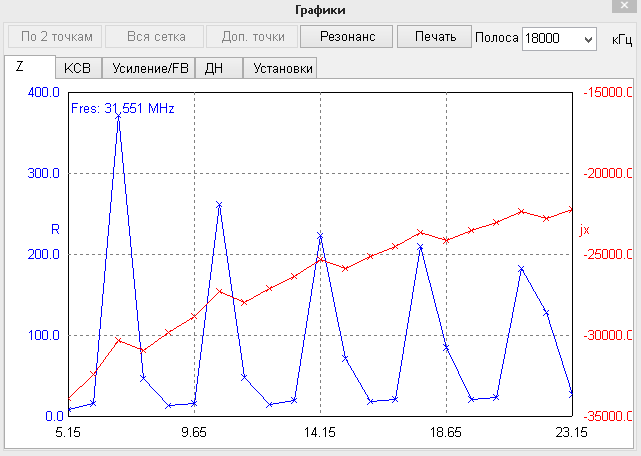Open the КСВ tab
The image size is (641, 456).
point(76,69)
